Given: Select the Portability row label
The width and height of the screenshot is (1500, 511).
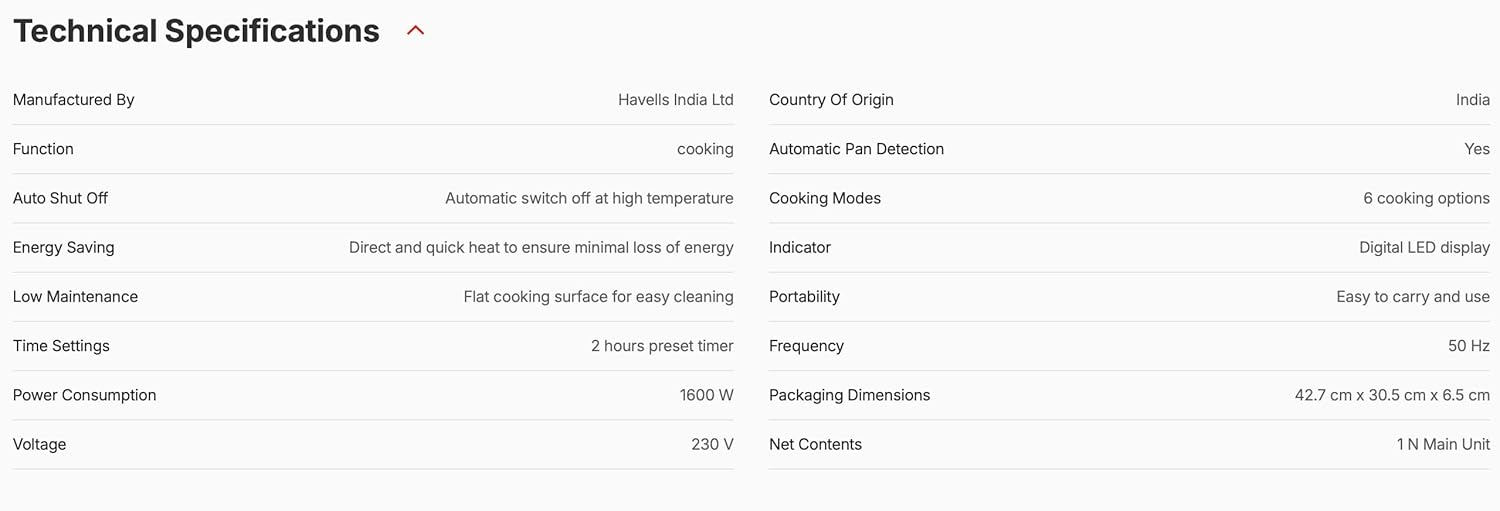Looking at the screenshot, I should 804,297.
